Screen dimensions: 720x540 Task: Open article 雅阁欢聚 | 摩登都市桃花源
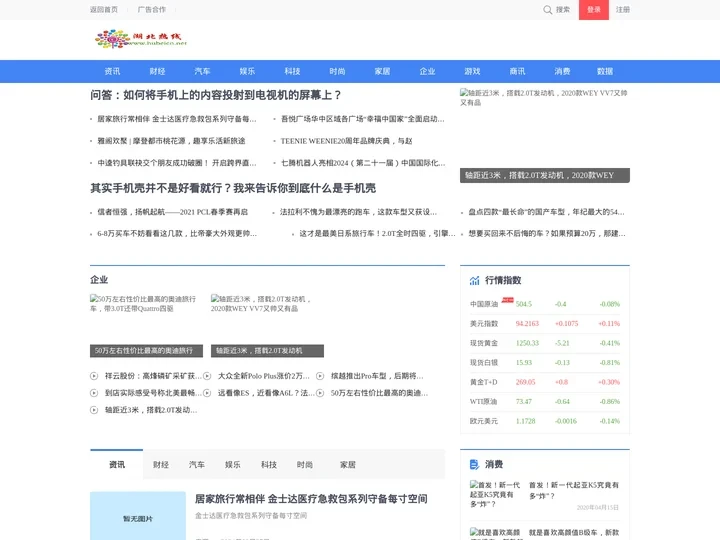(x=171, y=141)
